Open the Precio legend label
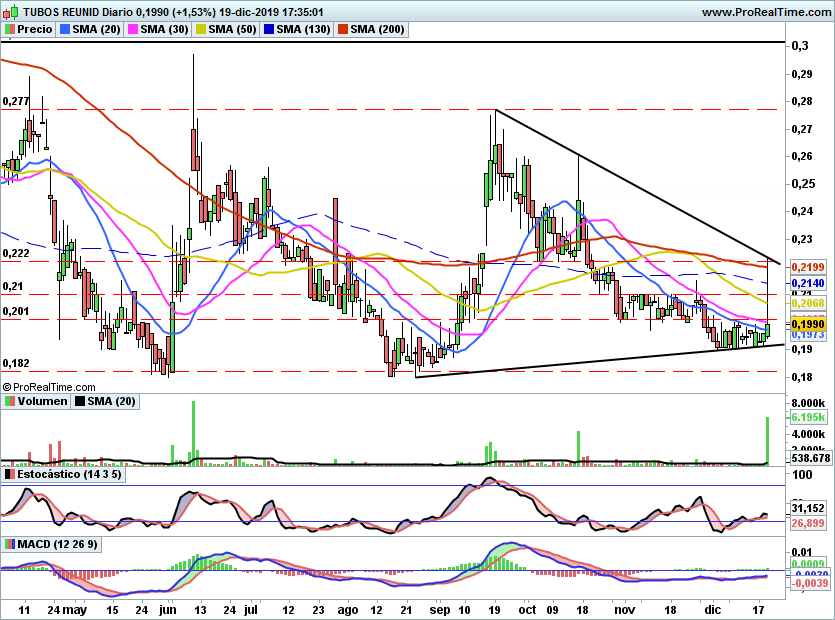 33,30
